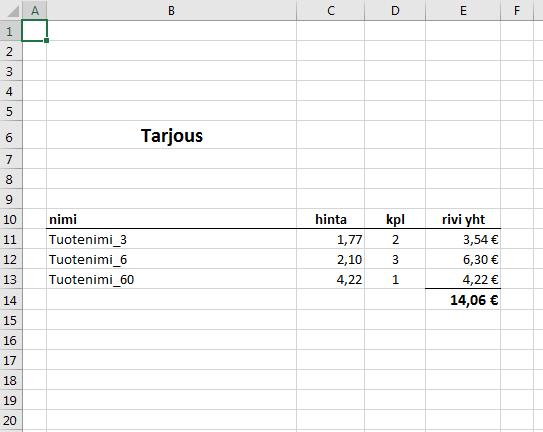Select the hinta header cell
This screenshot has height=432, width=543.
[x=331, y=219]
